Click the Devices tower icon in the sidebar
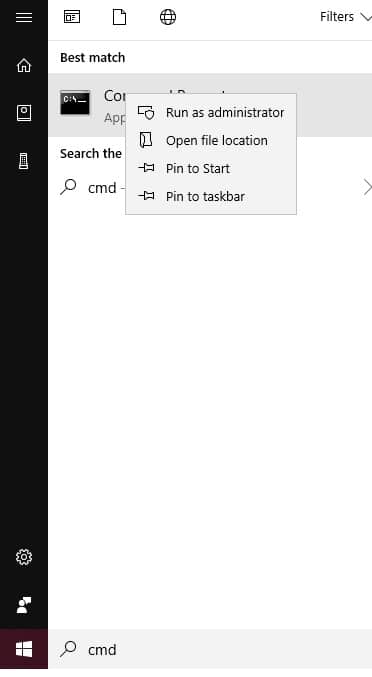Viewport: 372px width, 677px height. click(24, 161)
